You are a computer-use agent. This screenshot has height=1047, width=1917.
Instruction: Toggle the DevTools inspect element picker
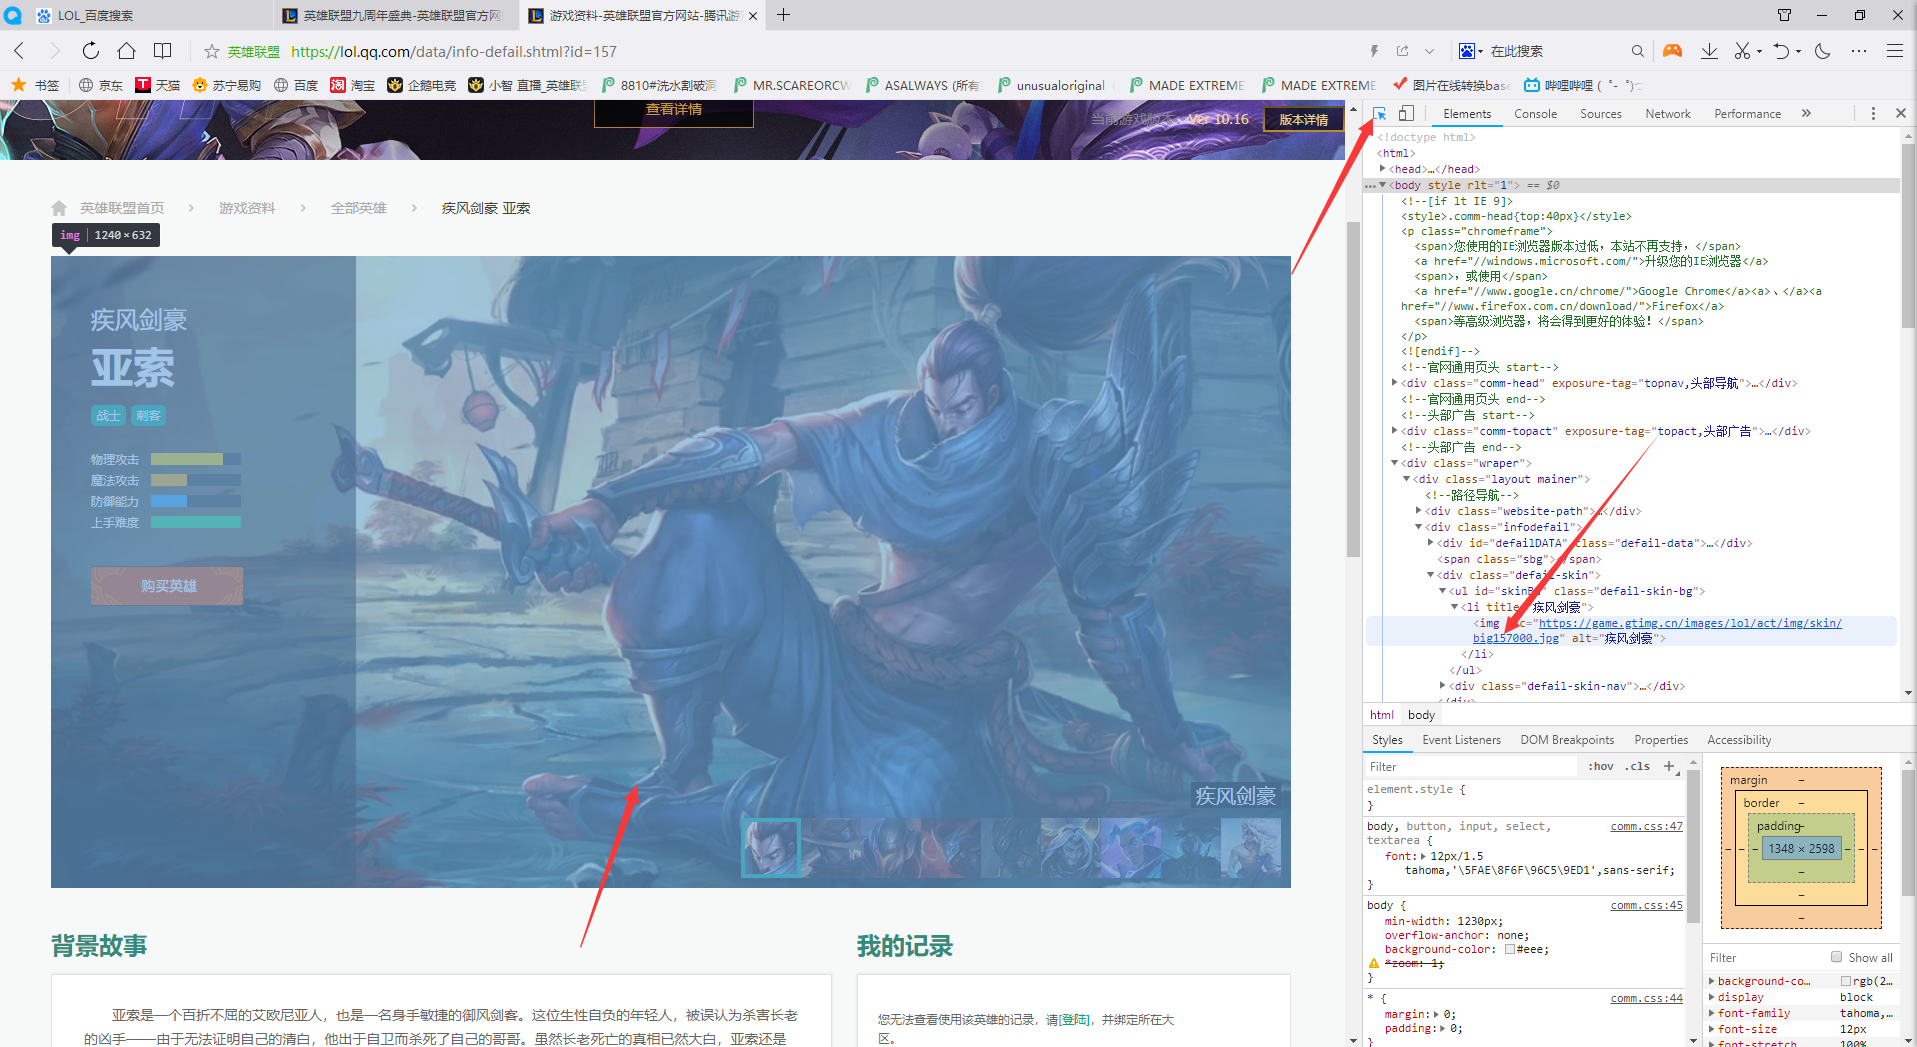pos(1380,114)
